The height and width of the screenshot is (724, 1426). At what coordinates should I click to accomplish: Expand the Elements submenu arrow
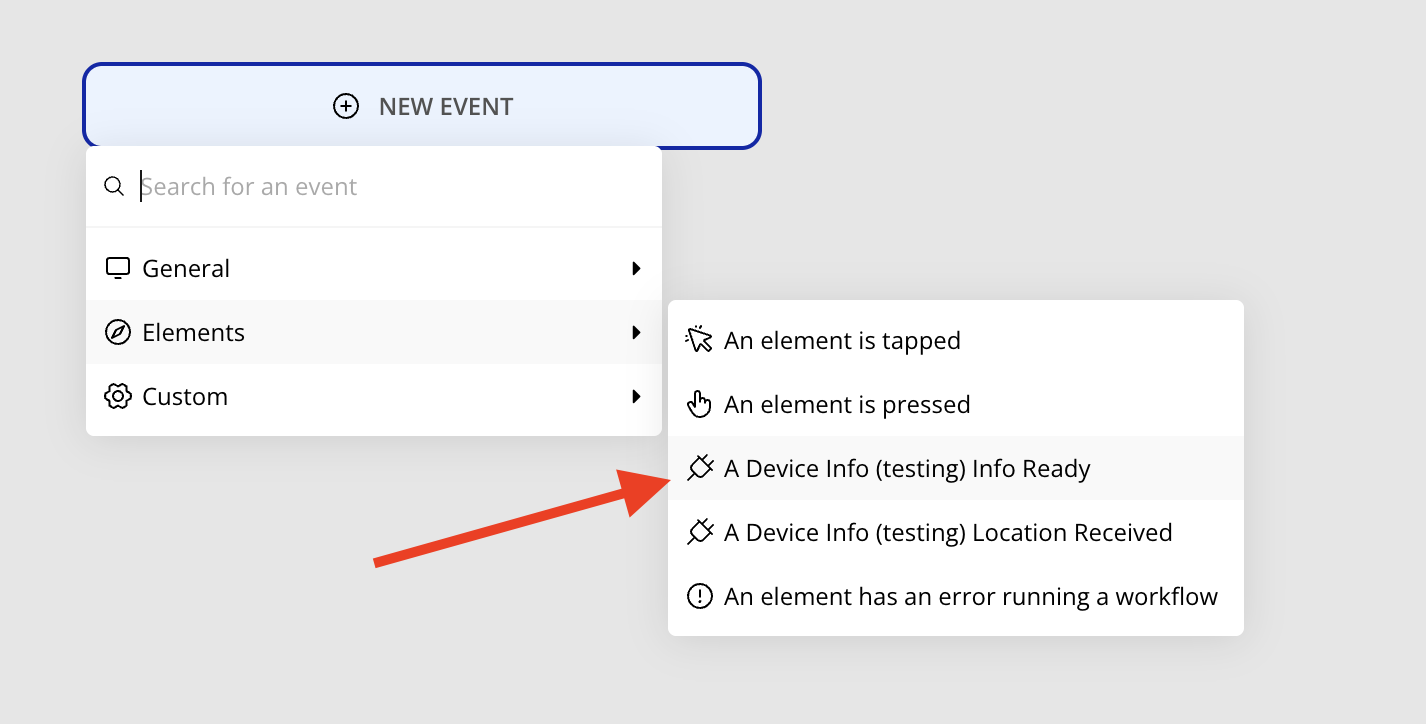[636, 332]
